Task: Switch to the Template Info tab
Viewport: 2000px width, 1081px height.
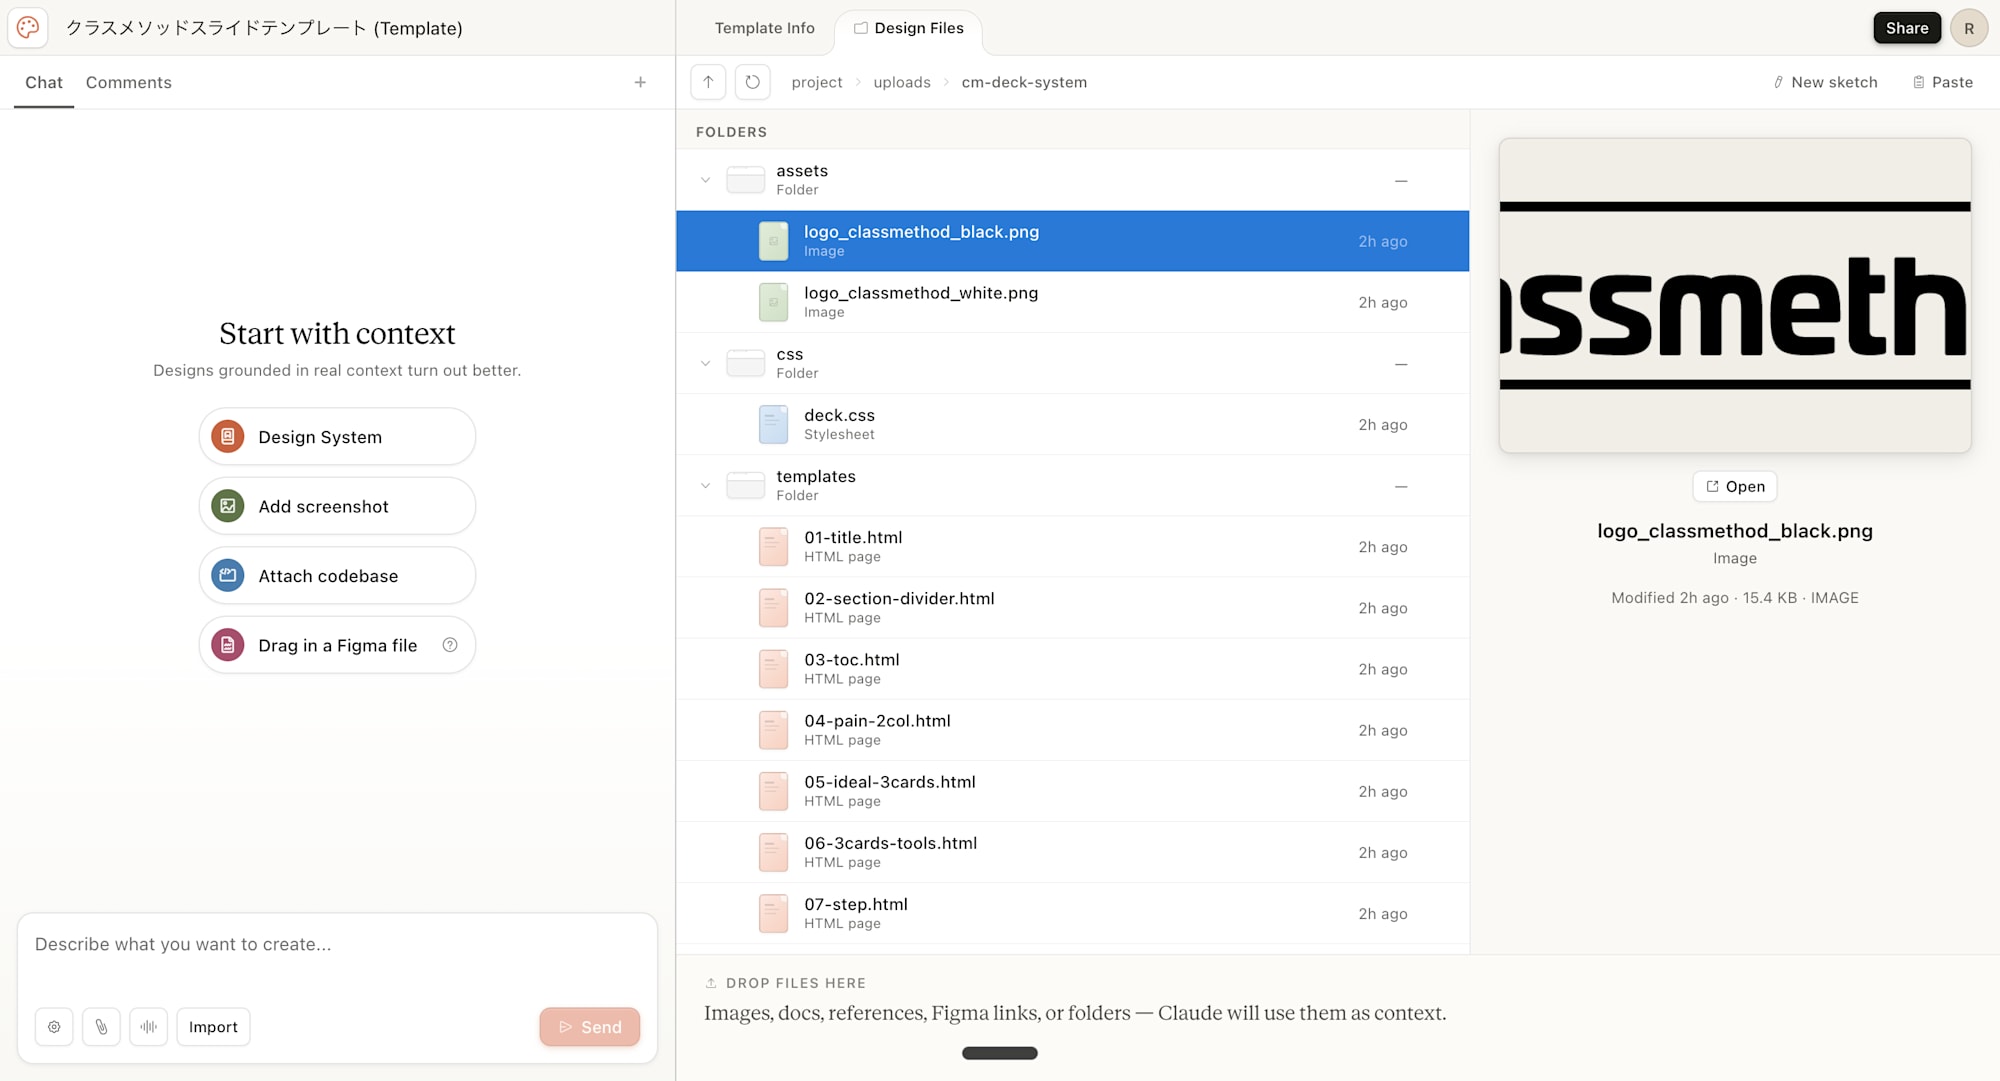Action: 764,28
